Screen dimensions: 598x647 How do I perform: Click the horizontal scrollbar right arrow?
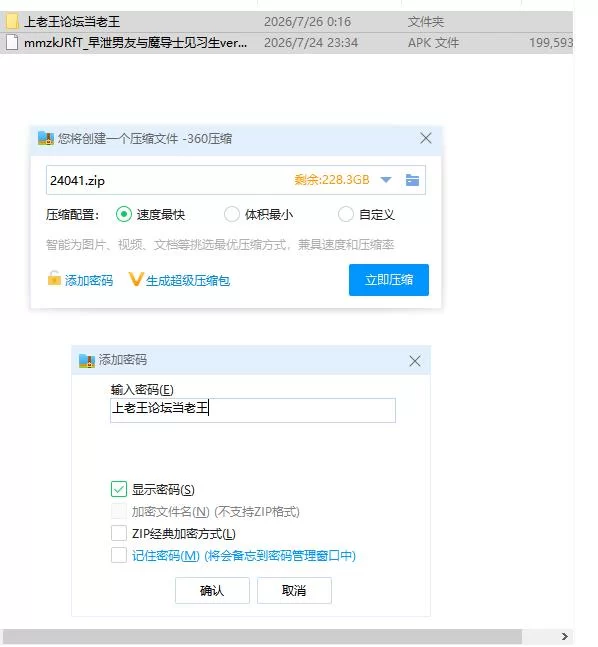click(565, 637)
